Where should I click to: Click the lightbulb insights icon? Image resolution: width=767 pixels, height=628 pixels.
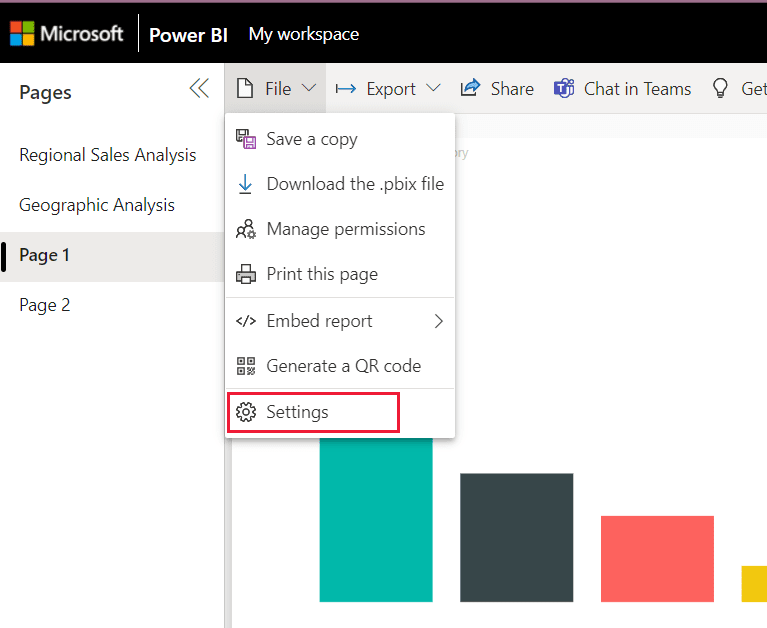pyautogui.click(x=720, y=89)
